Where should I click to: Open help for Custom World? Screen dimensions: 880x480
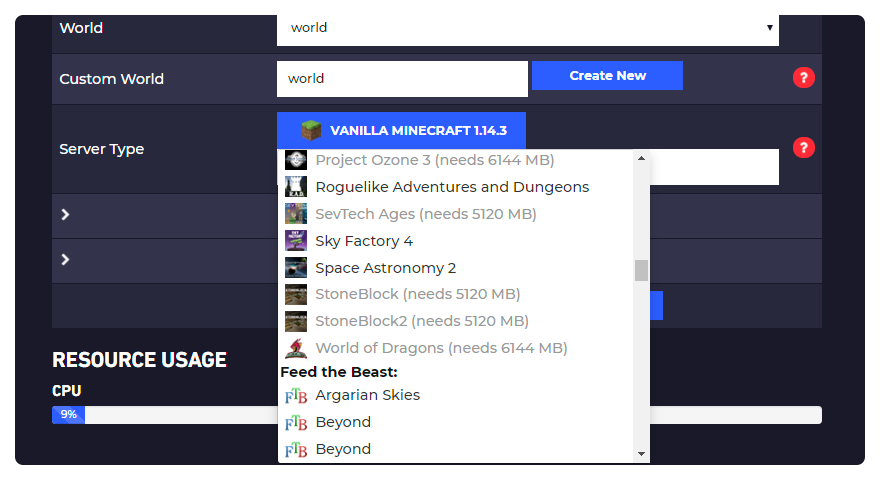tap(804, 77)
